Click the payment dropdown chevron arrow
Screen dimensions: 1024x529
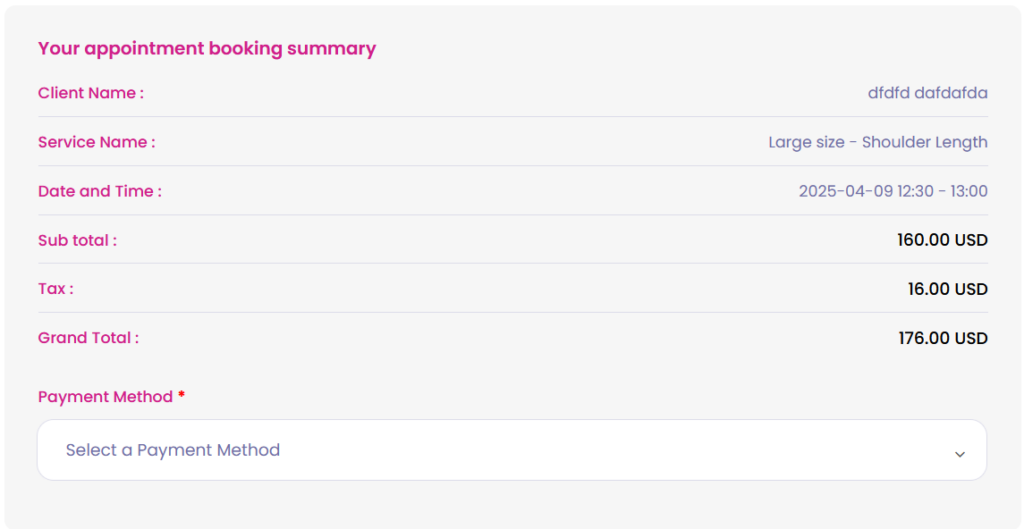point(959,454)
